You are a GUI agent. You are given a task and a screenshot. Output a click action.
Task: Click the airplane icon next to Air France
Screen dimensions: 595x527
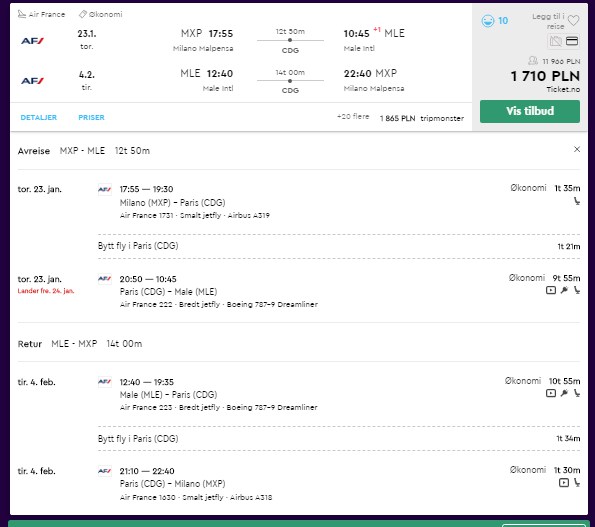pyautogui.click(x=22, y=14)
